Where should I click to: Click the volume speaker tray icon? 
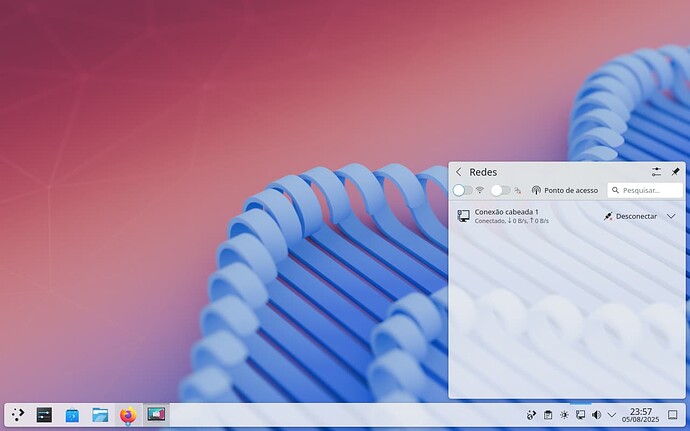(x=596, y=414)
